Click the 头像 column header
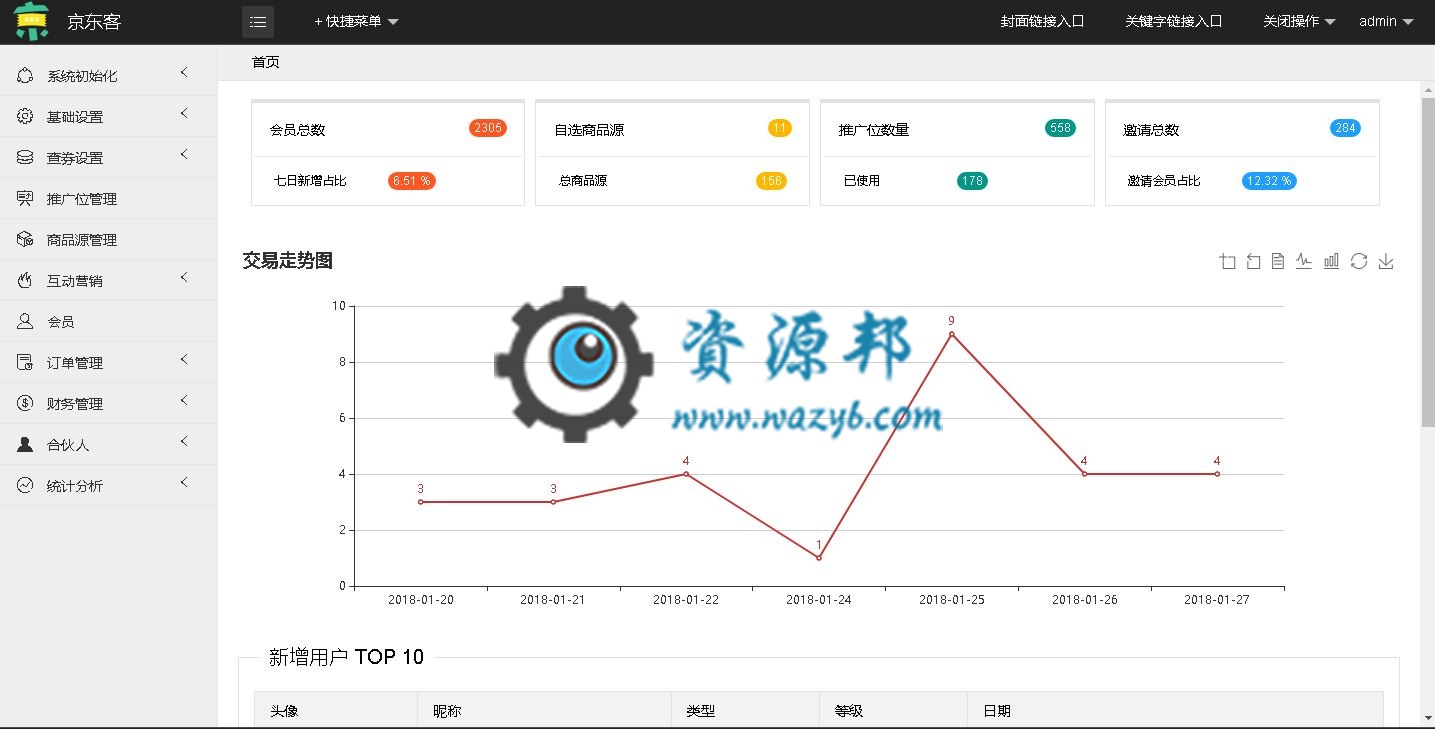This screenshot has height=729, width=1435. click(284, 711)
